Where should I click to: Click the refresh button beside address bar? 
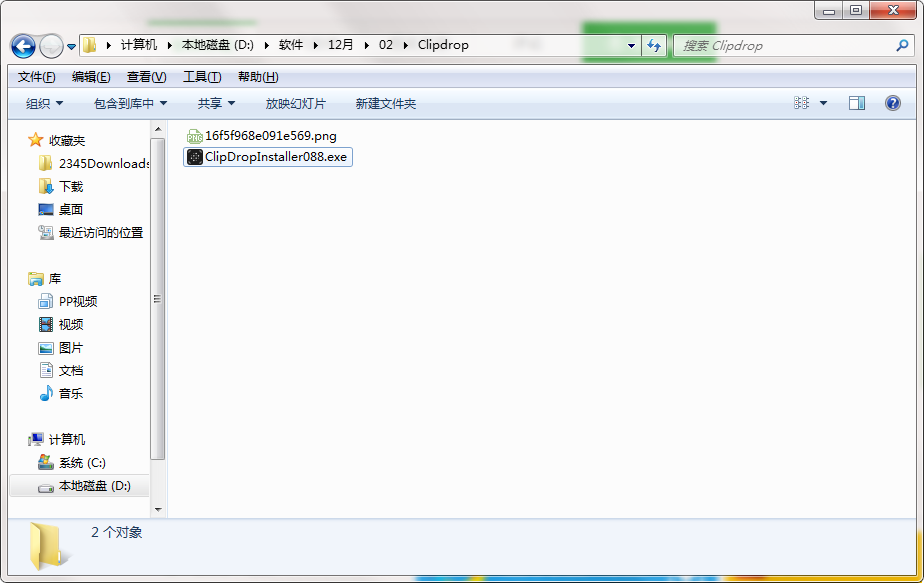pyautogui.click(x=654, y=45)
